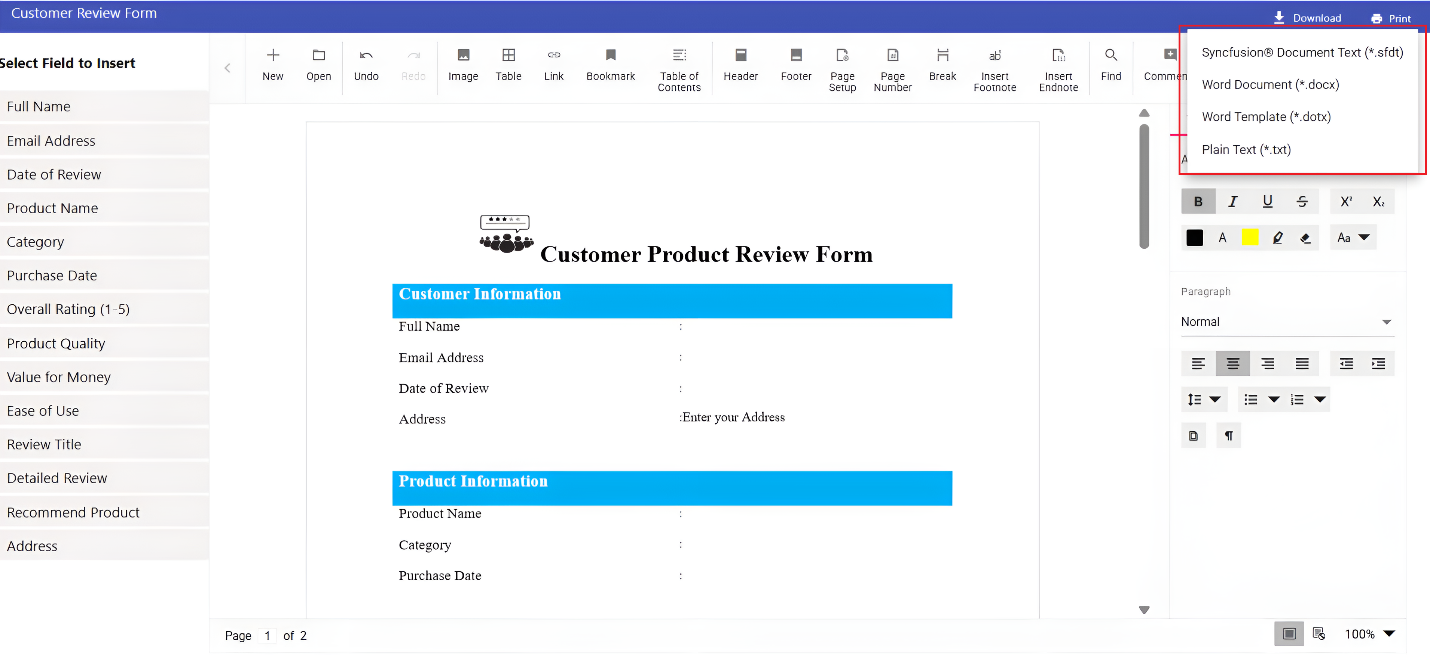This screenshot has width=1430, height=655.
Task: Insert the Detailed Review field
Action: click(104, 478)
